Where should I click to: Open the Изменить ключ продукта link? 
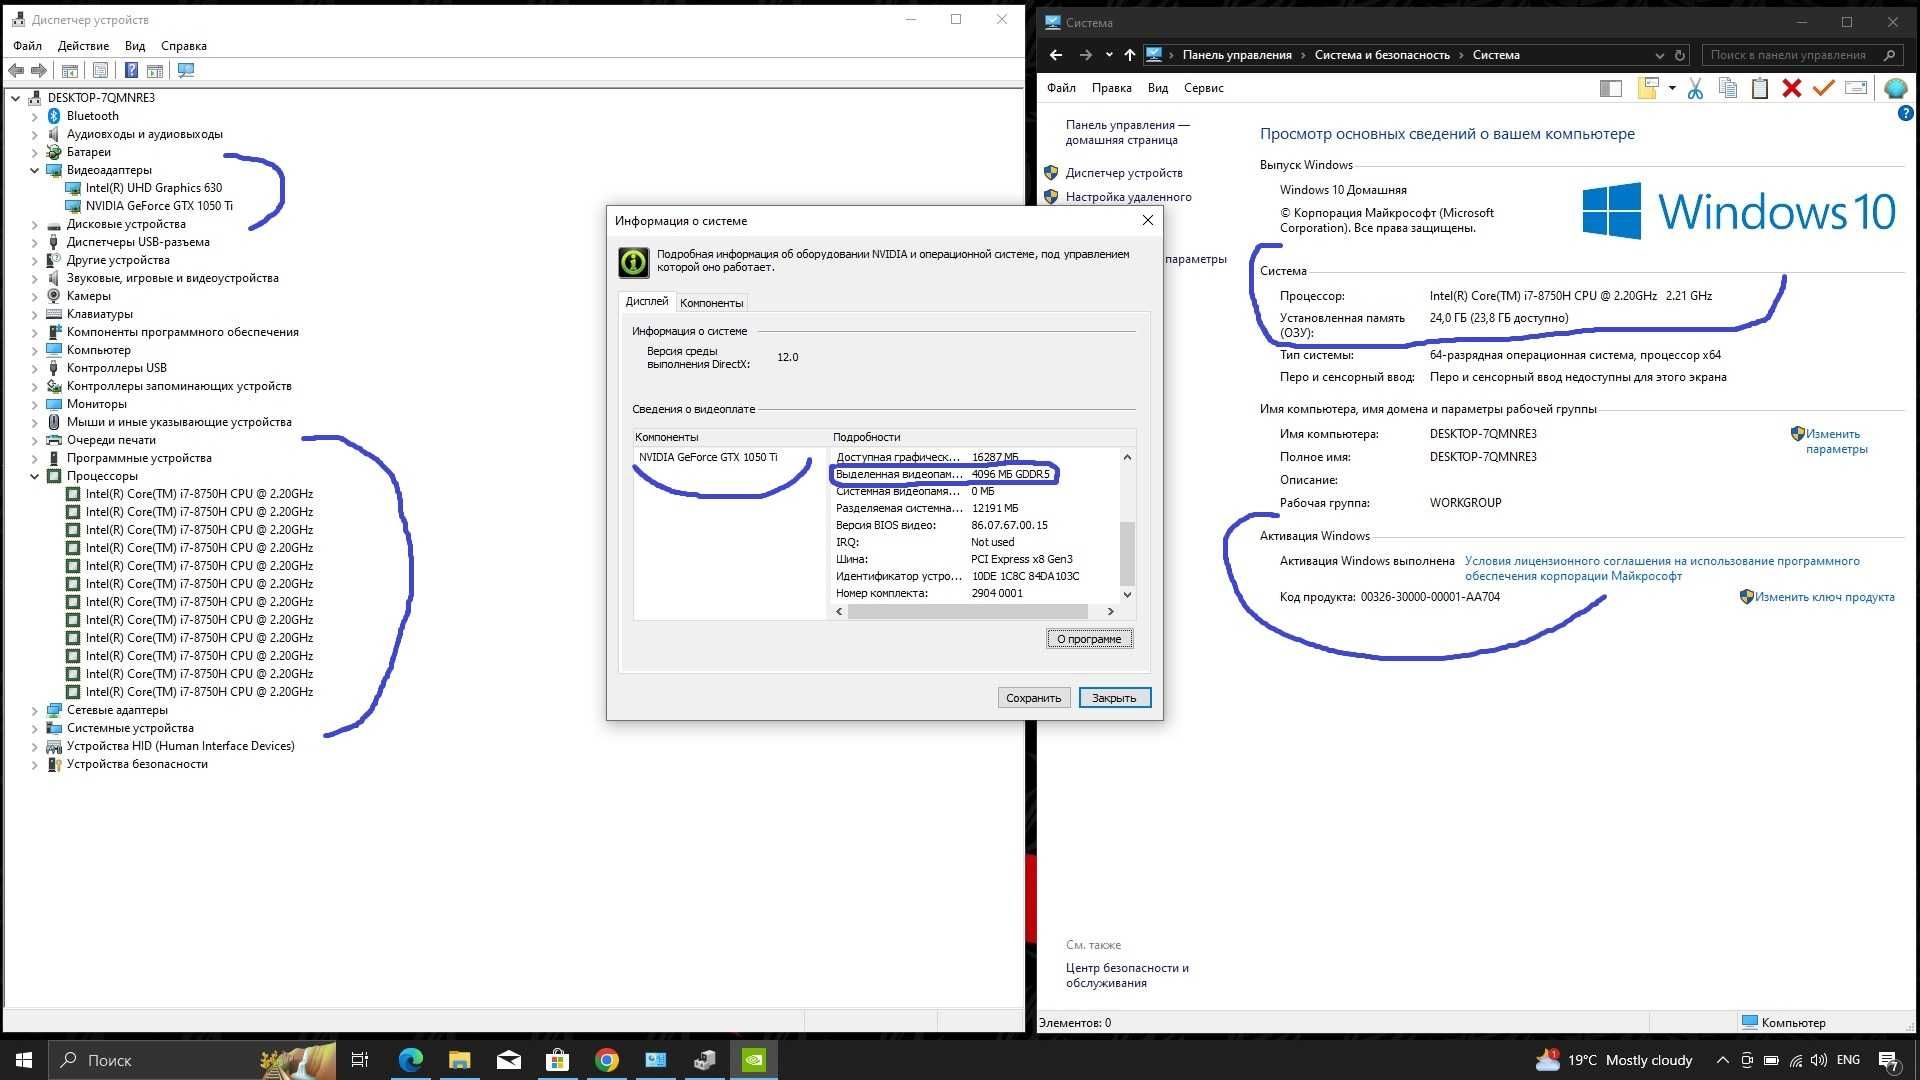click(x=1824, y=597)
